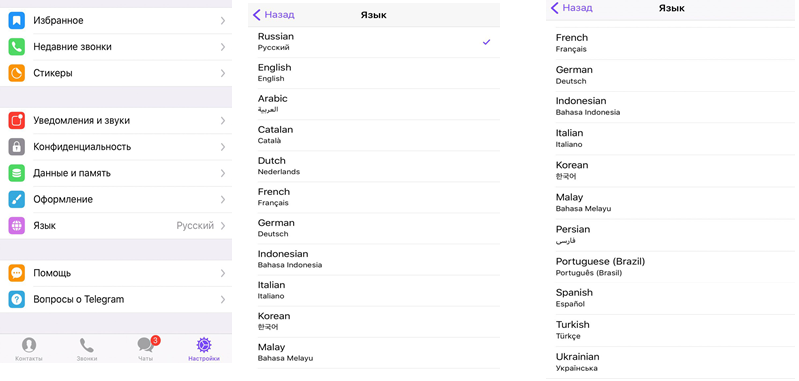Click the chevron on the Помощь row

(x=223, y=273)
